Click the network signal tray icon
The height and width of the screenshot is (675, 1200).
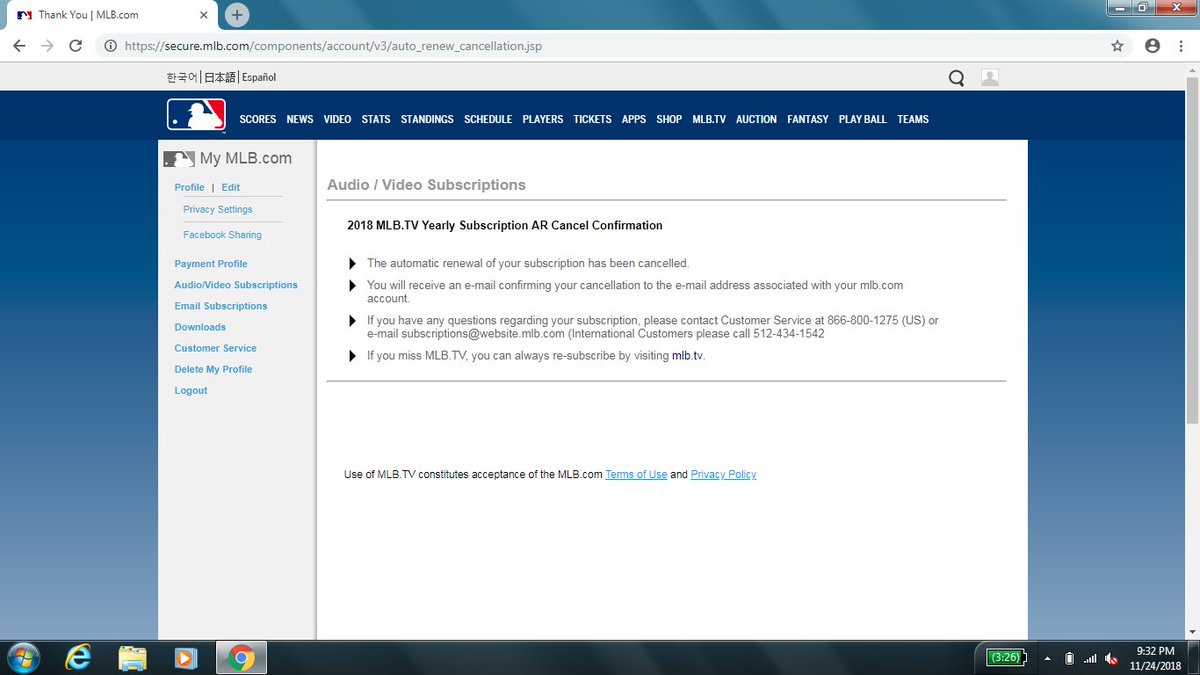(x=1090, y=658)
